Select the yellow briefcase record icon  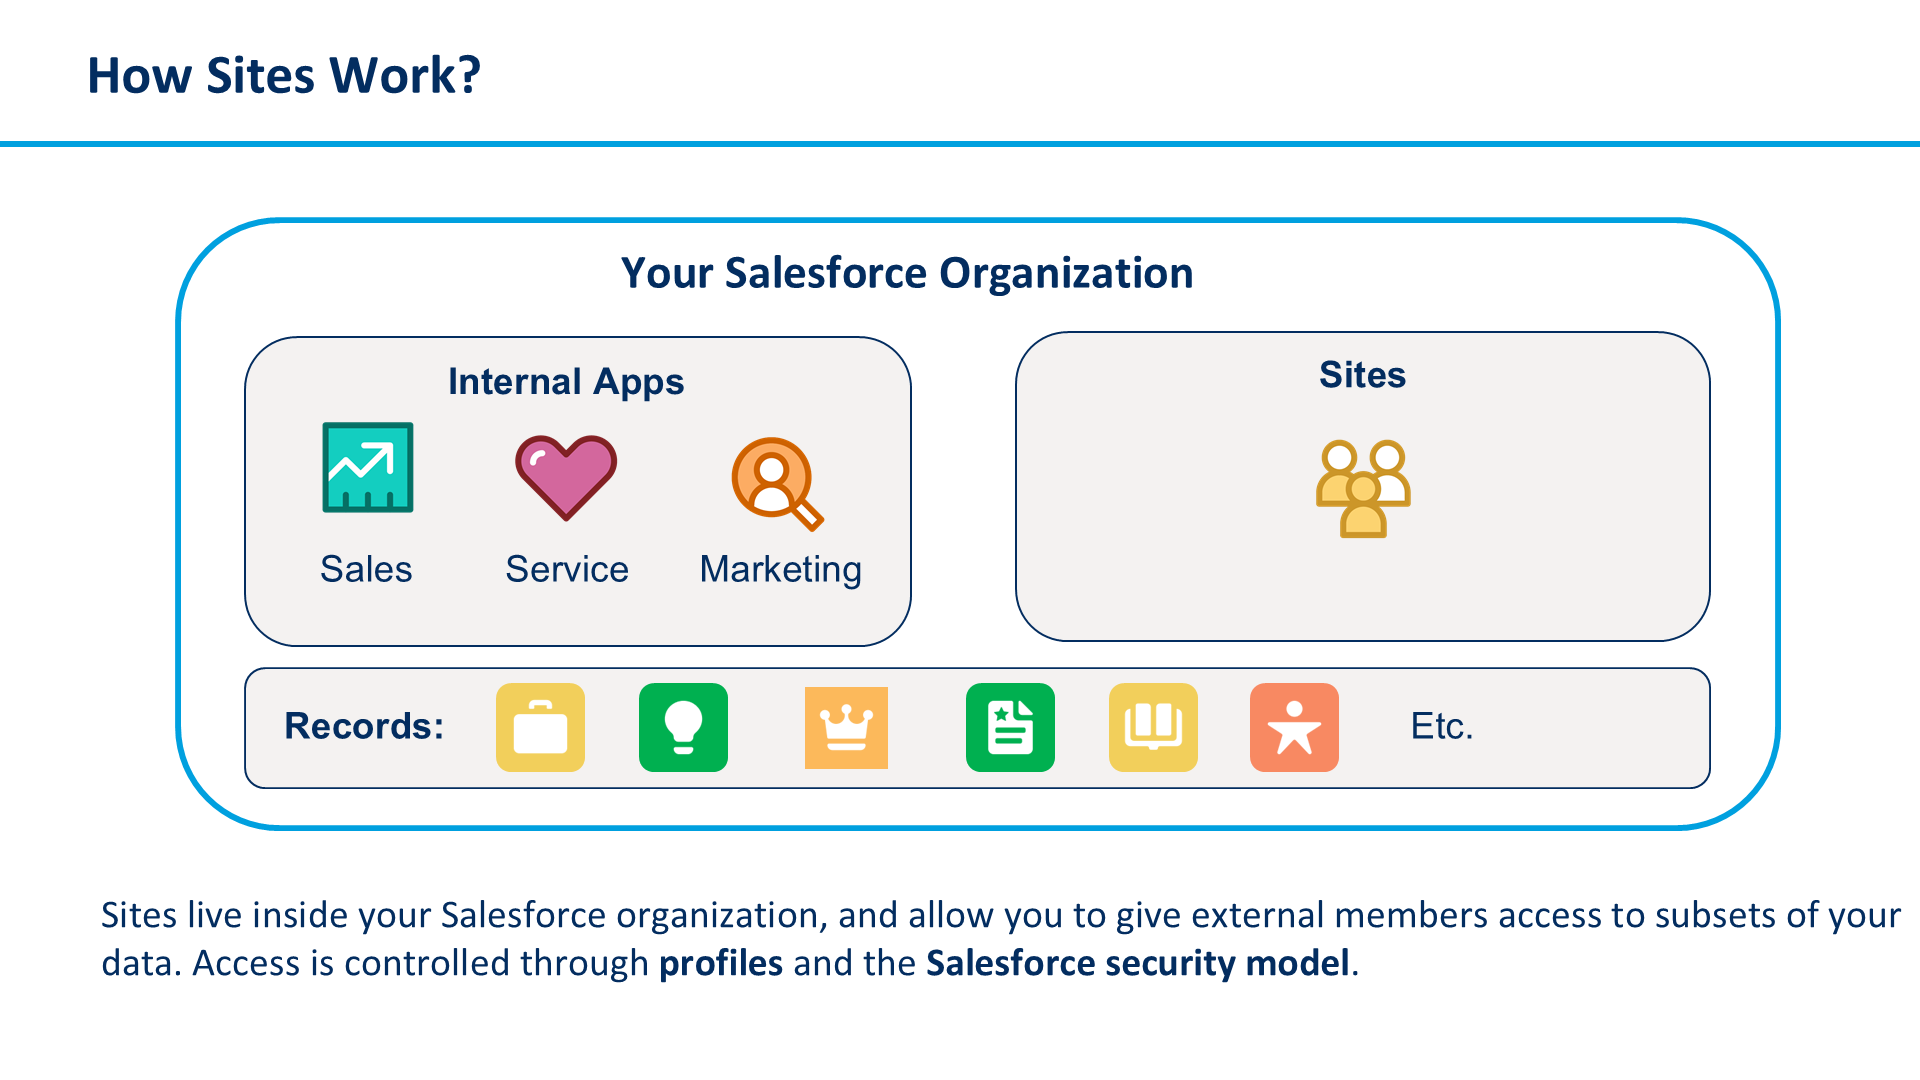540,727
